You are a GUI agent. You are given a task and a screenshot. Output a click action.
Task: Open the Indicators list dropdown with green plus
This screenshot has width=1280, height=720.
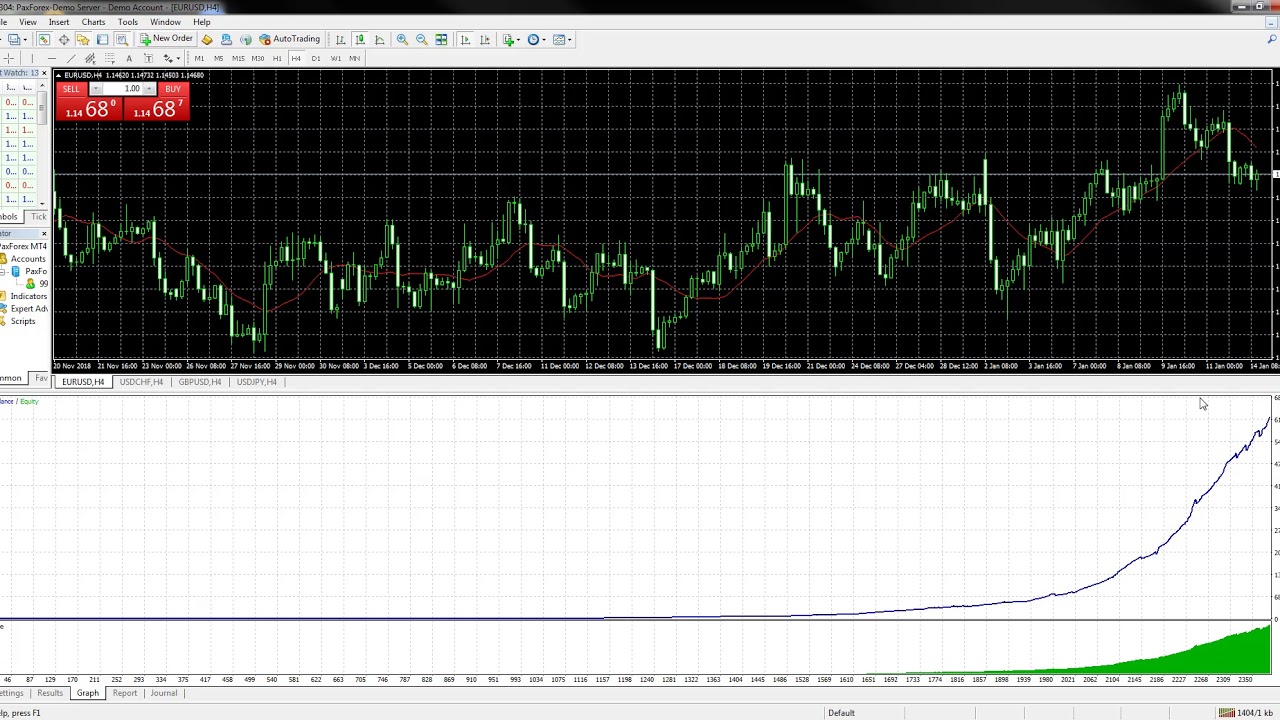coord(511,39)
